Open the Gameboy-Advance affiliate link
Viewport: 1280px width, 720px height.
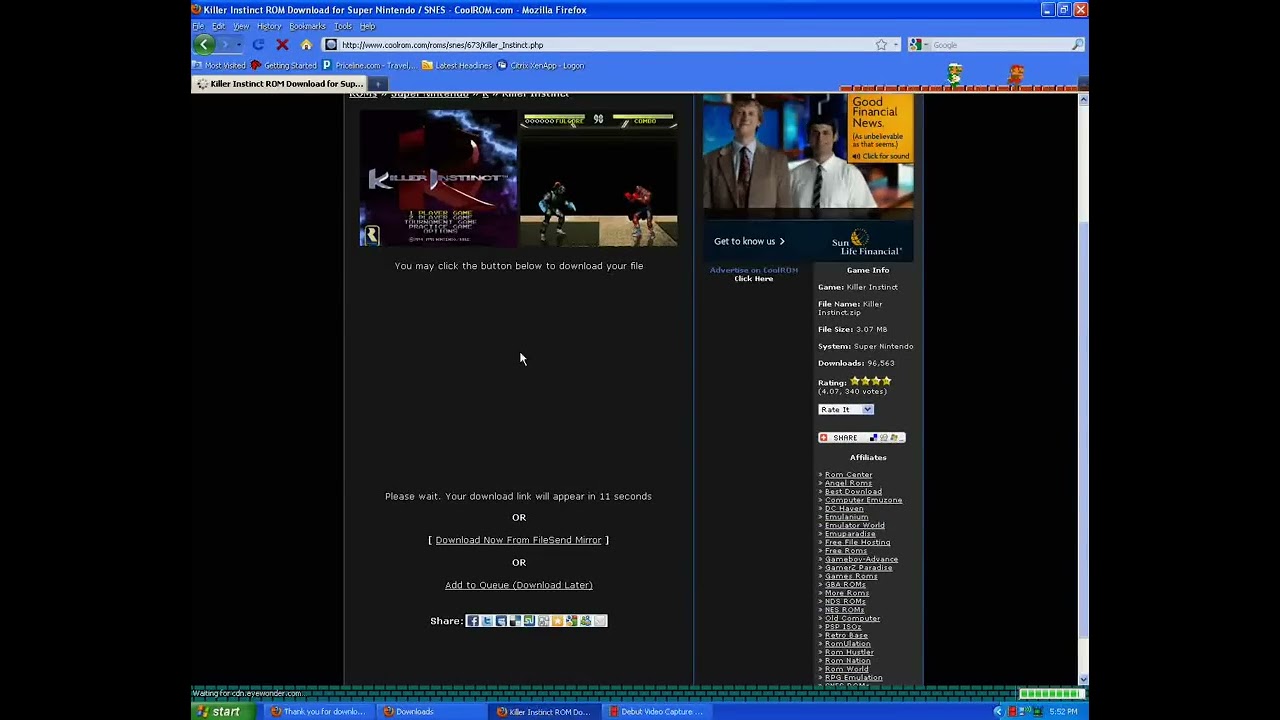point(861,559)
